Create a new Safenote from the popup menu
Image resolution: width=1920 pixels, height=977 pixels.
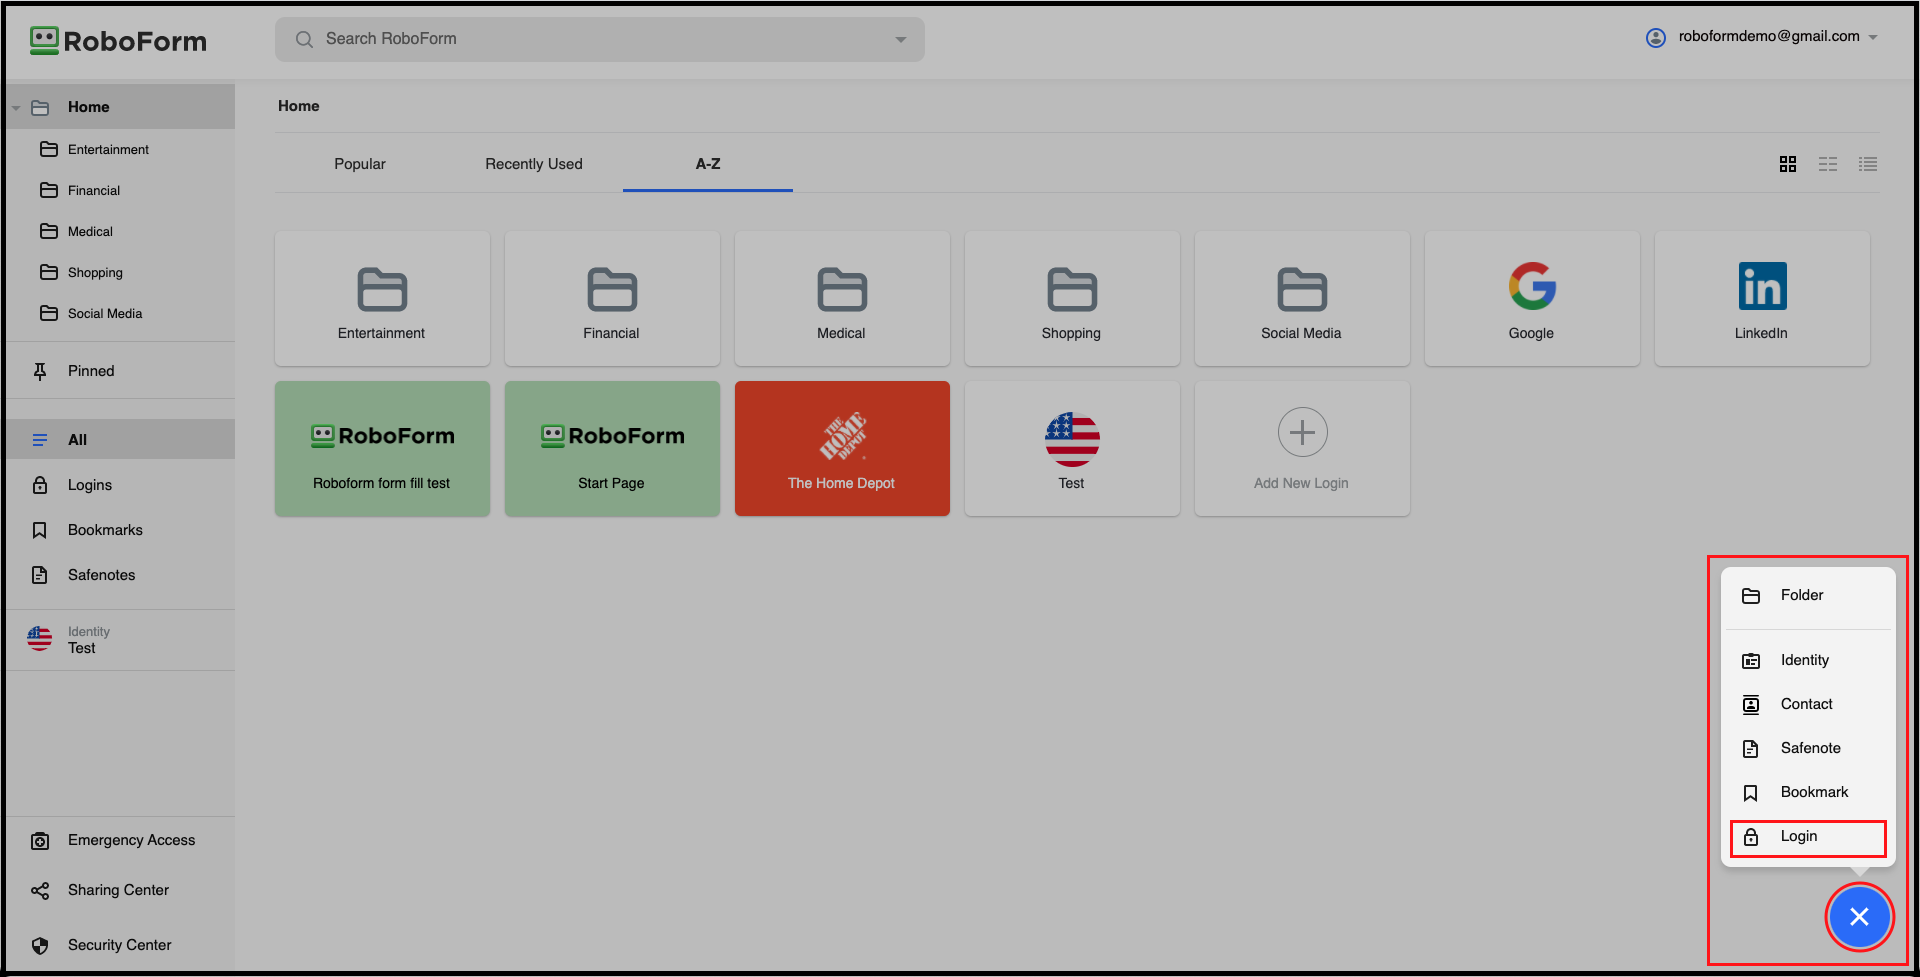point(1810,748)
